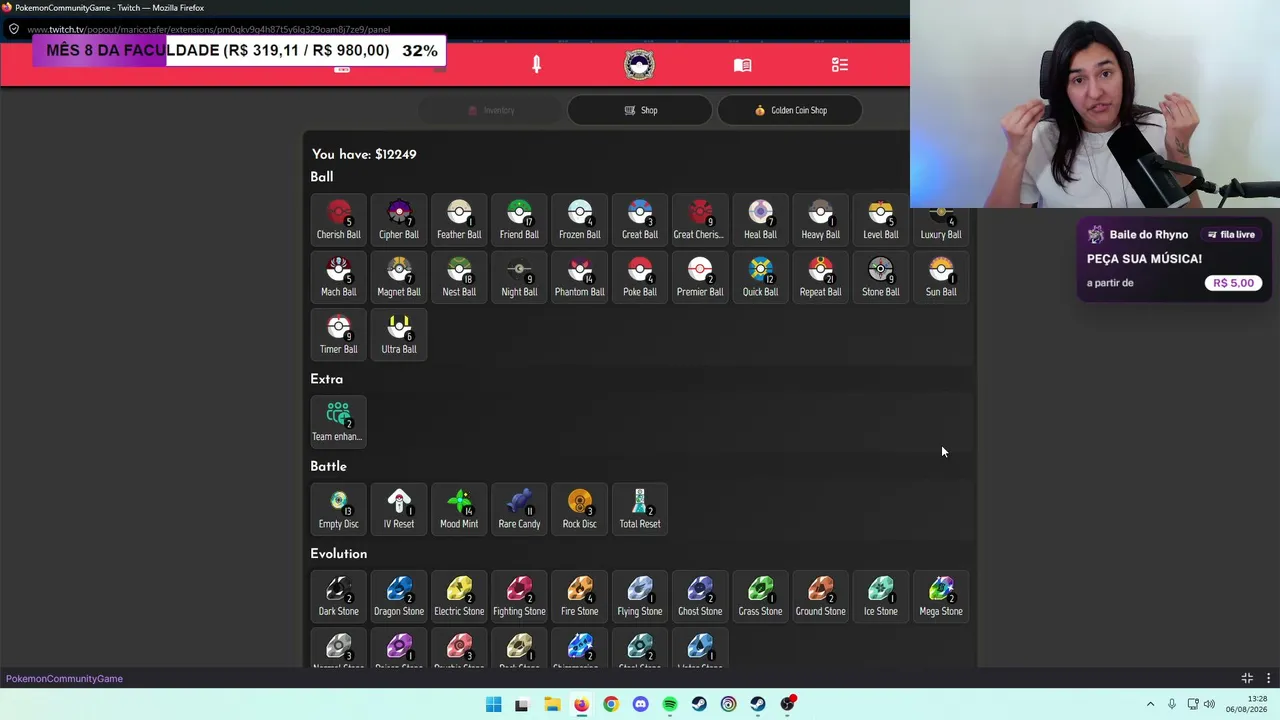
Task: Expand the system tray hidden icons chevron
Action: click(1150, 704)
